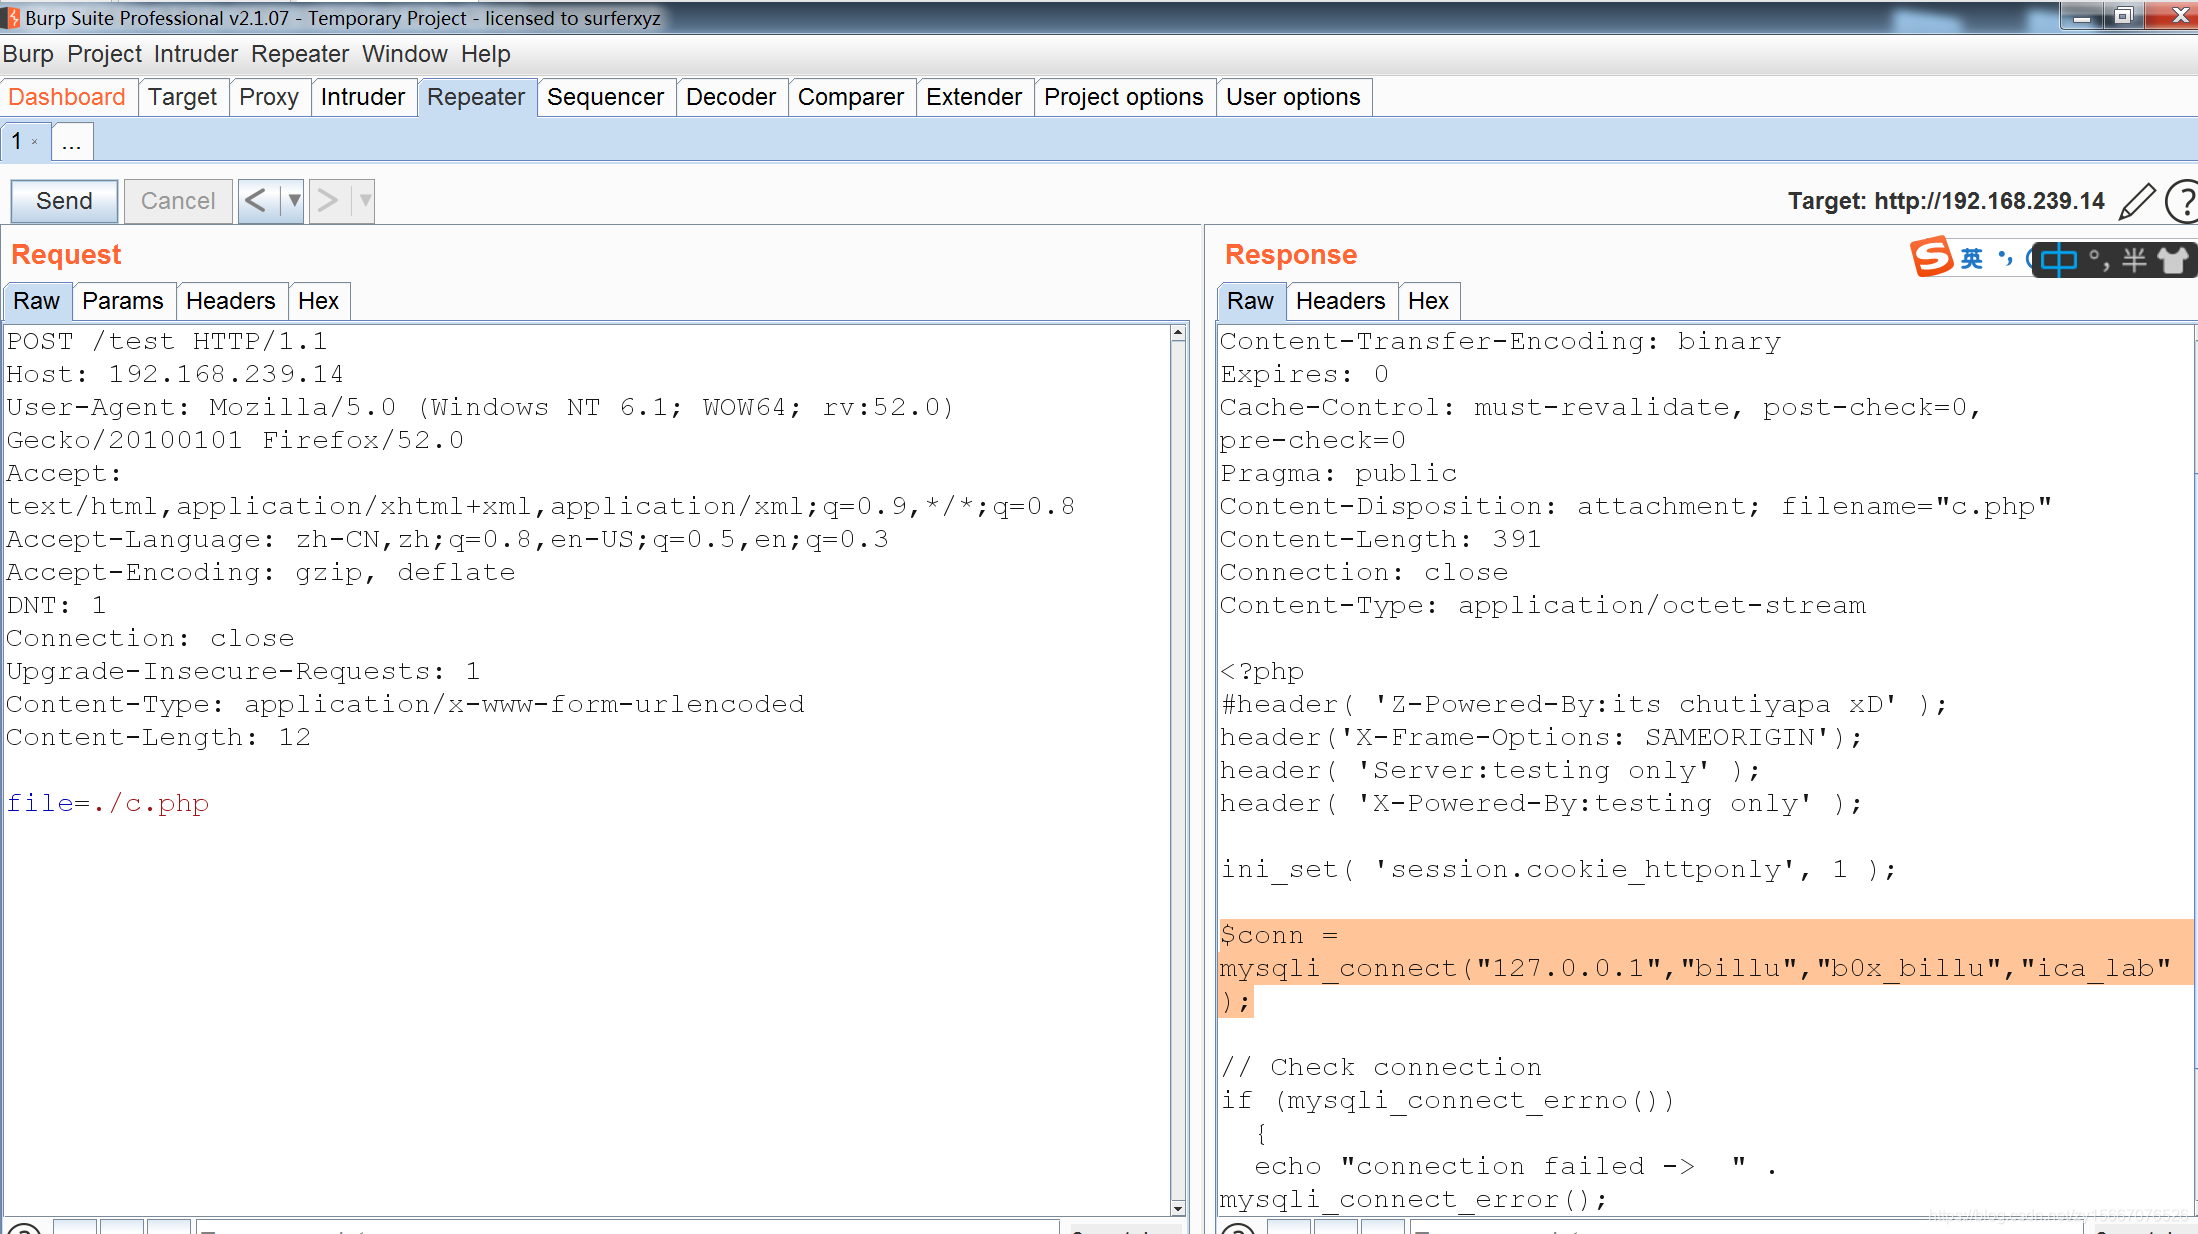Switch to the Proxy tab
This screenshot has height=1234, width=2198.
point(269,97)
